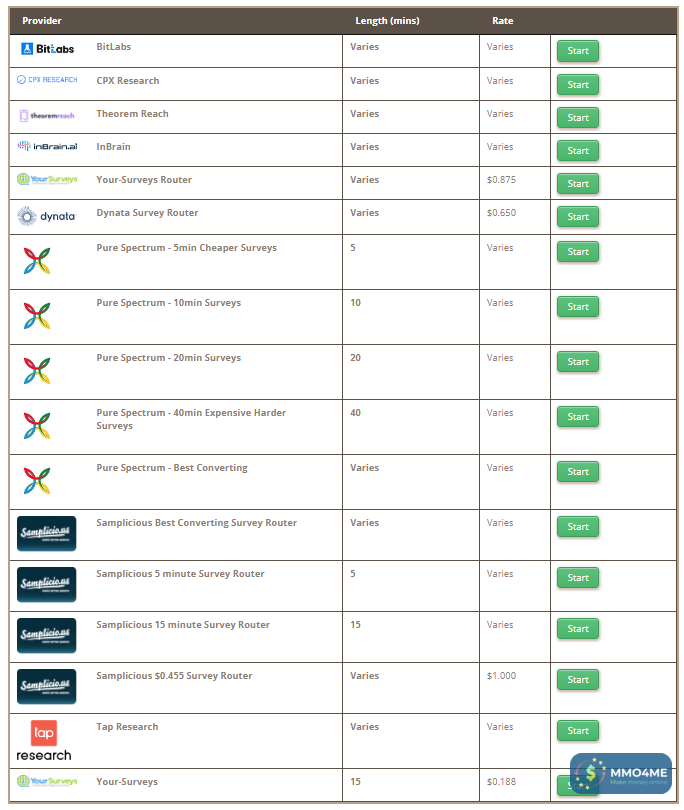Start Pure Spectrum Best Converting
684x810 pixels.
(578, 472)
